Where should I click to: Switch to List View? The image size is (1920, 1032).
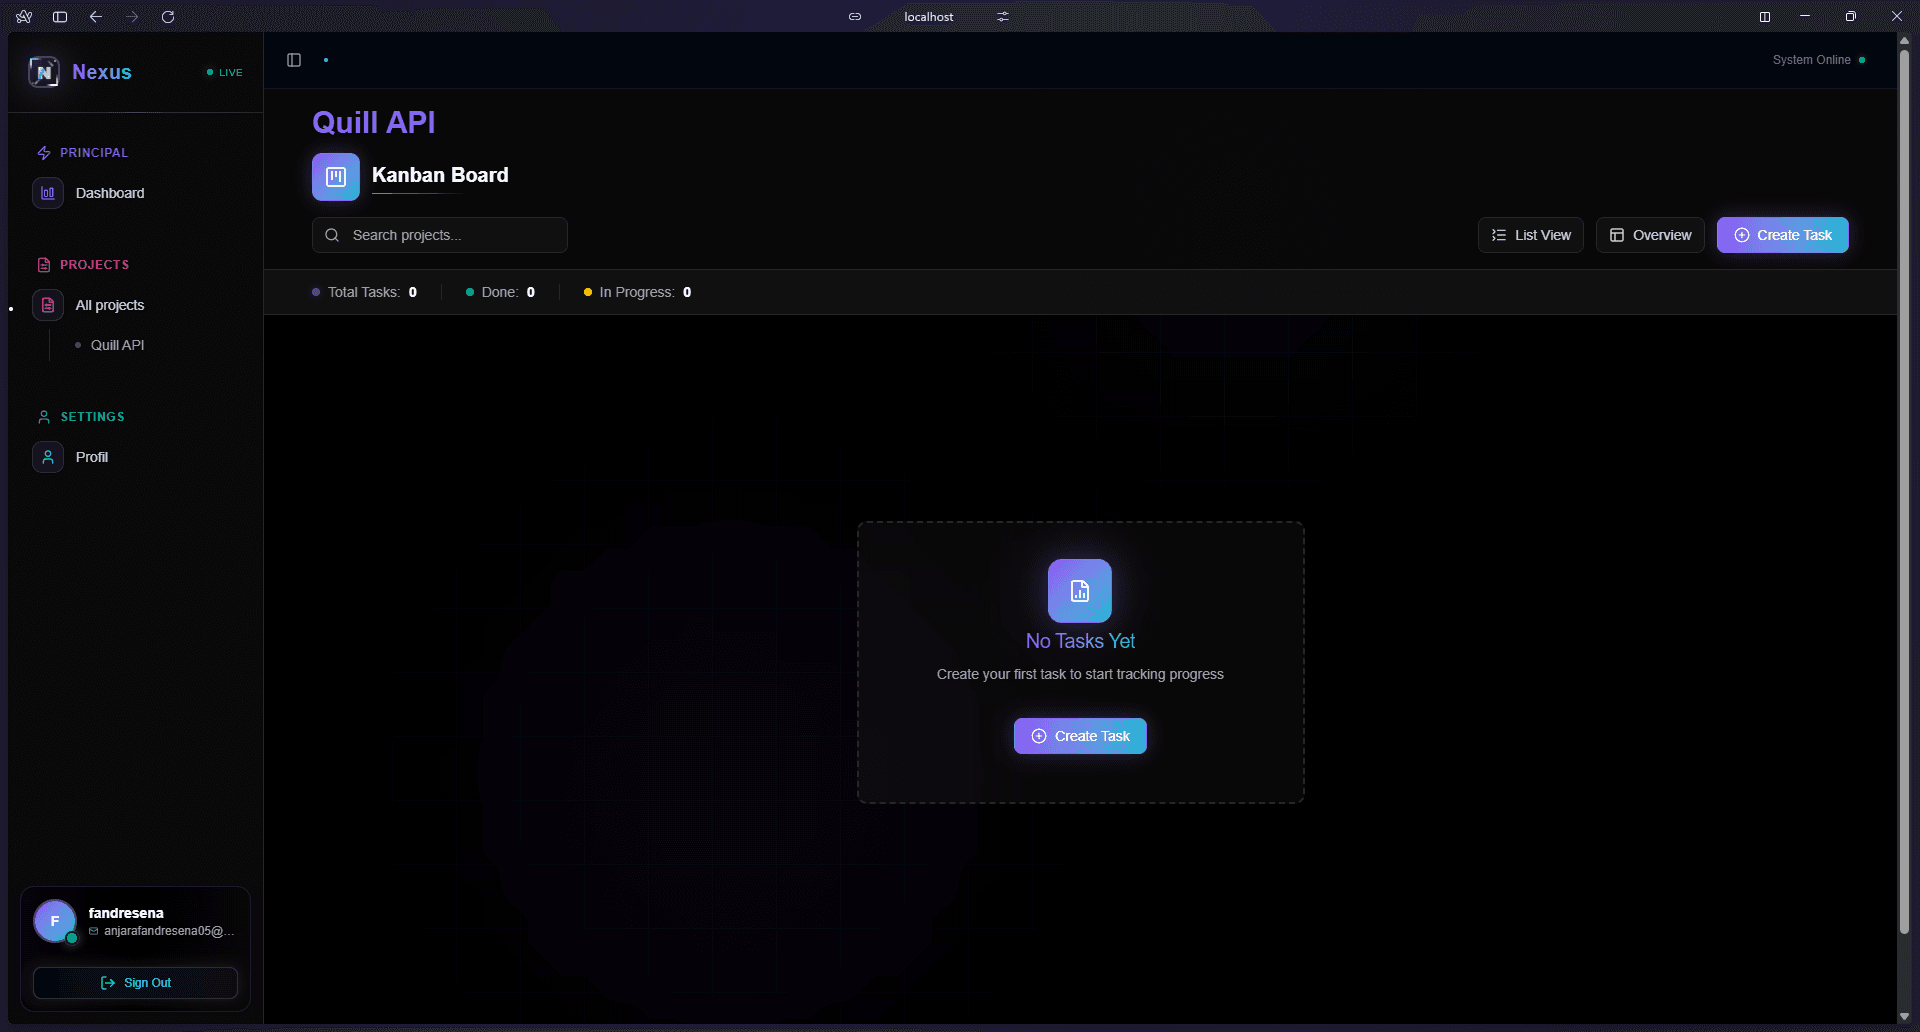[1531, 235]
